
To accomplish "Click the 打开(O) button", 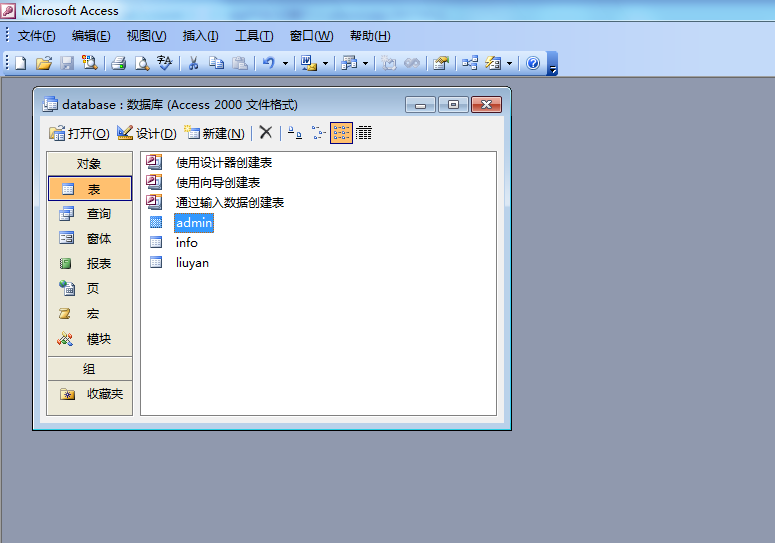I will click(x=79, y=133).
